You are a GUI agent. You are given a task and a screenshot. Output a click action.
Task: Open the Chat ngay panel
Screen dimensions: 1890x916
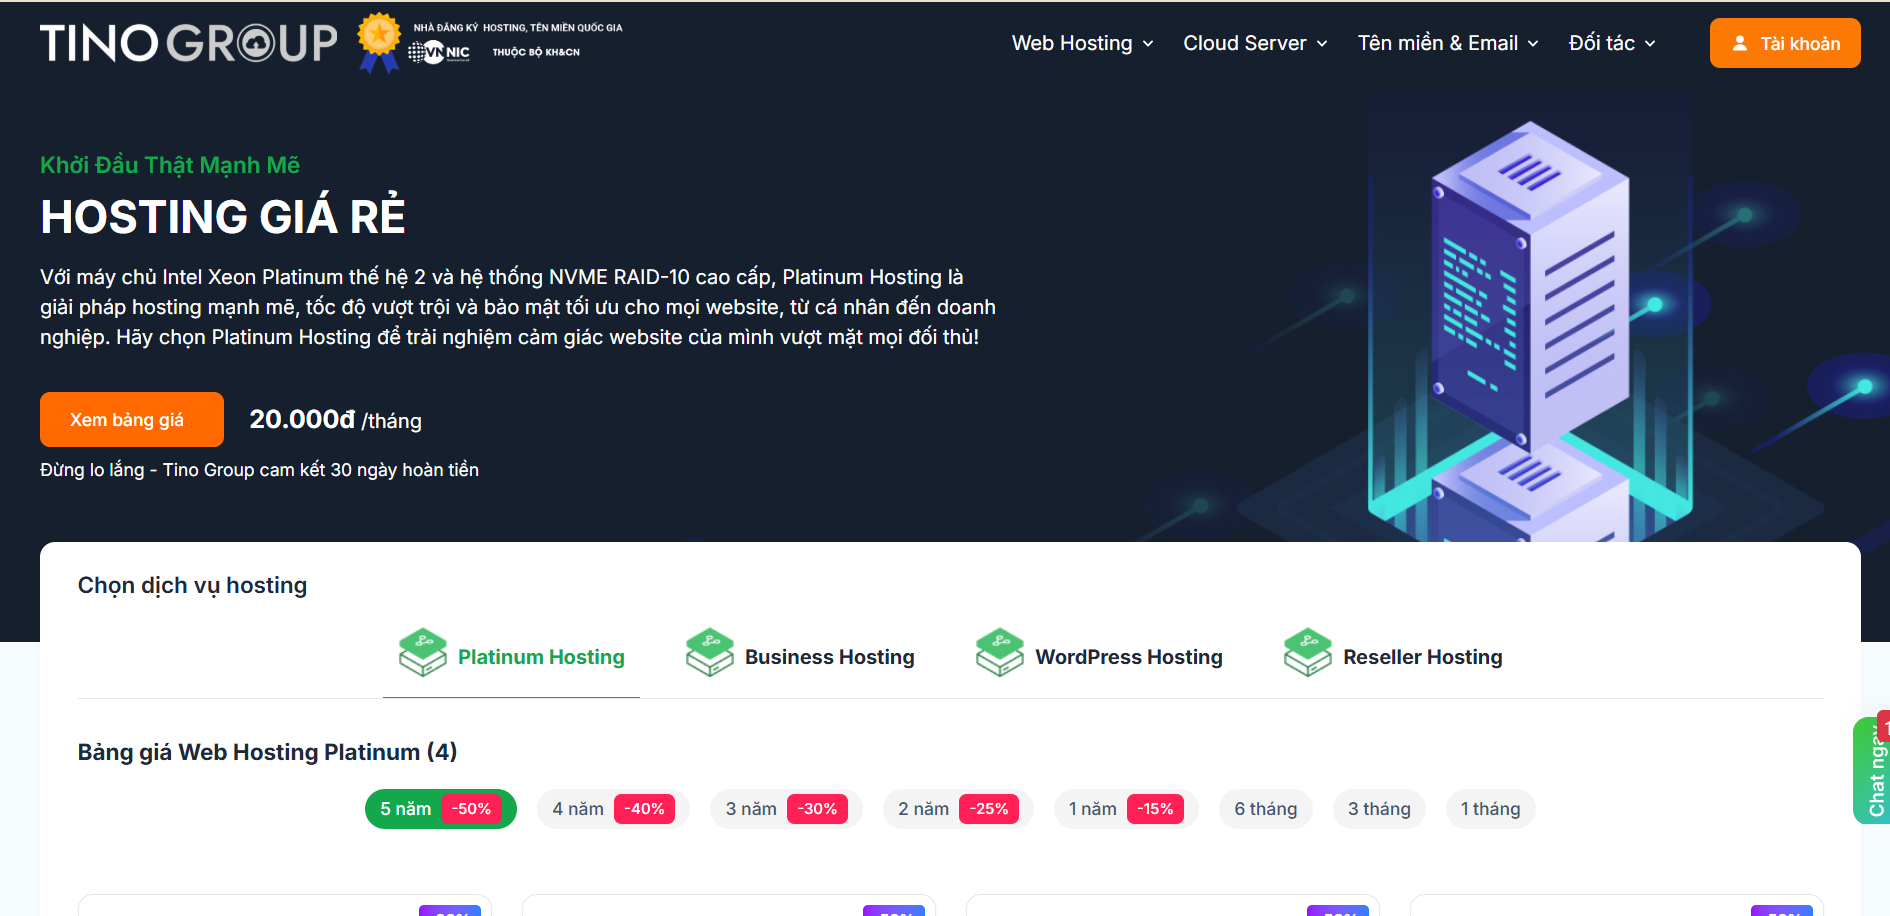pyautogui.click(x=1875, y=770)
